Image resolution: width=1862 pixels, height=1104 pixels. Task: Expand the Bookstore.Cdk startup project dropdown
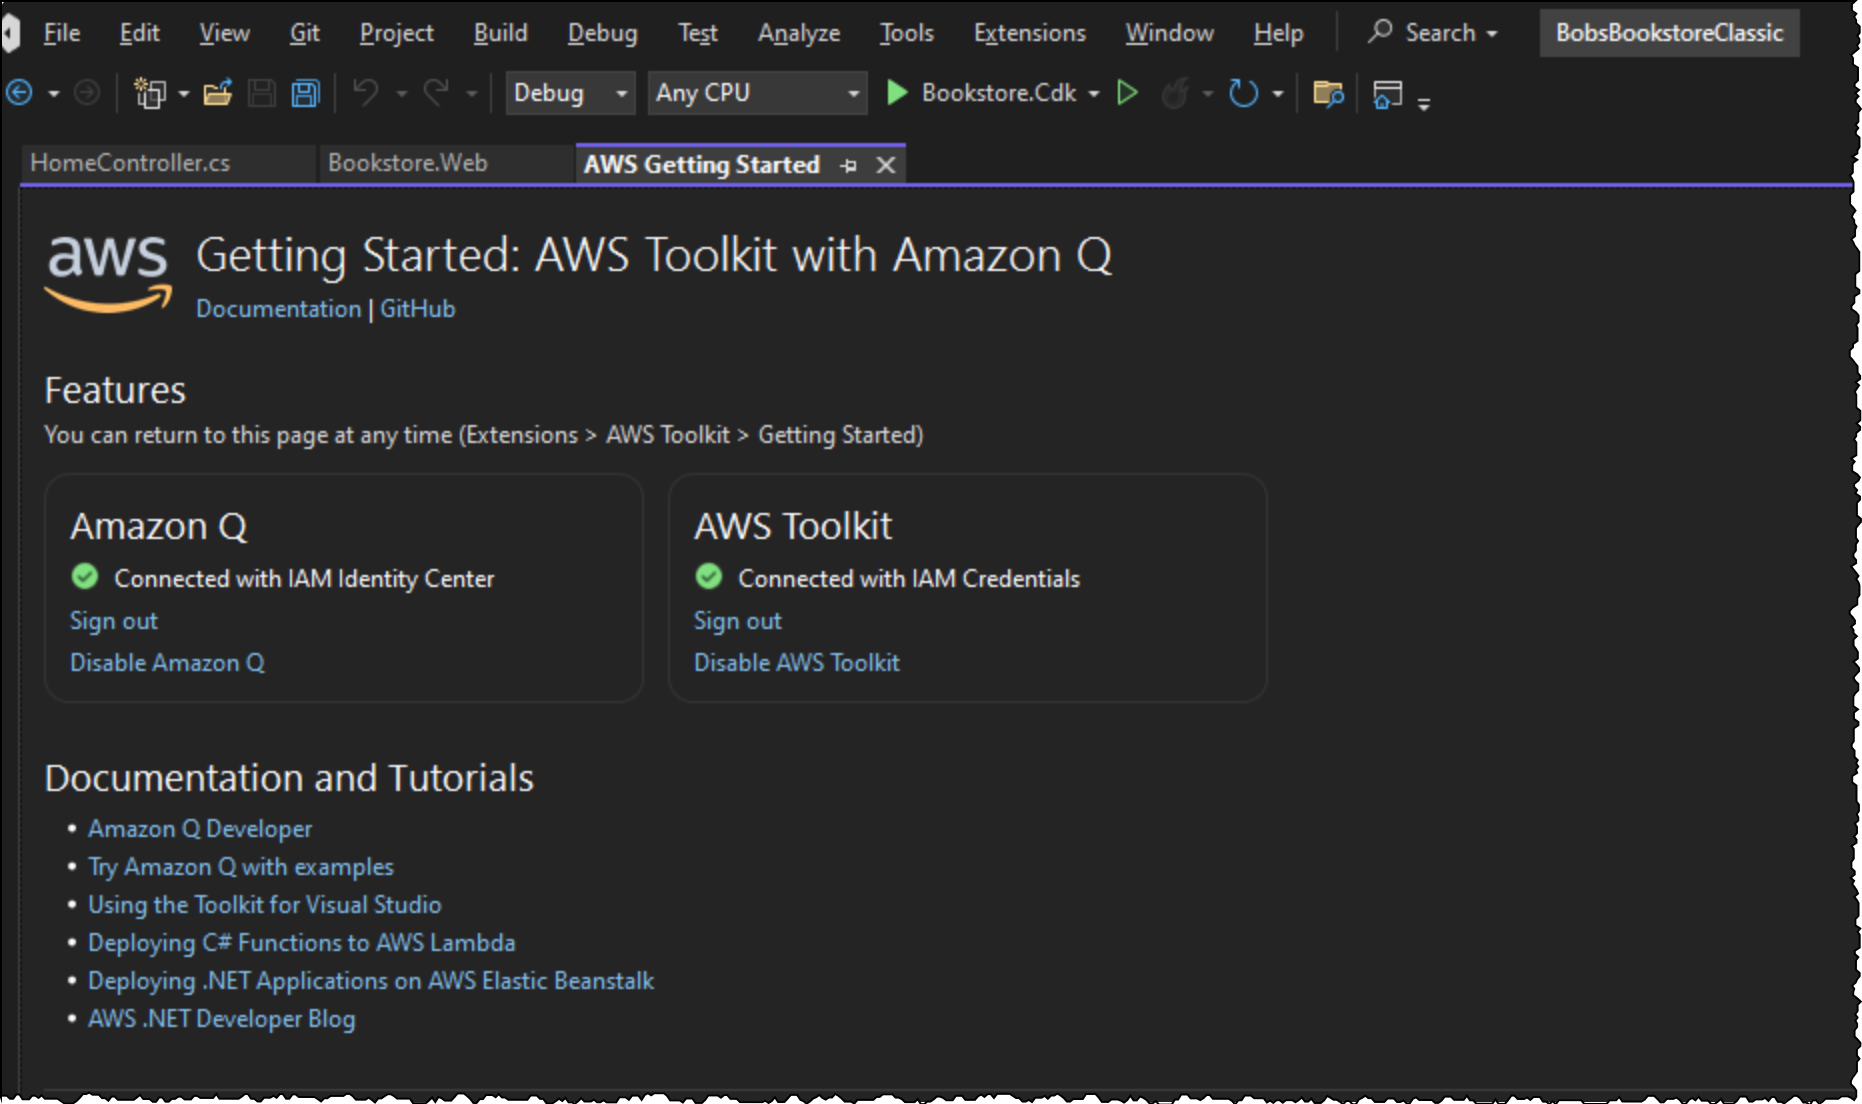(1095, 93)
